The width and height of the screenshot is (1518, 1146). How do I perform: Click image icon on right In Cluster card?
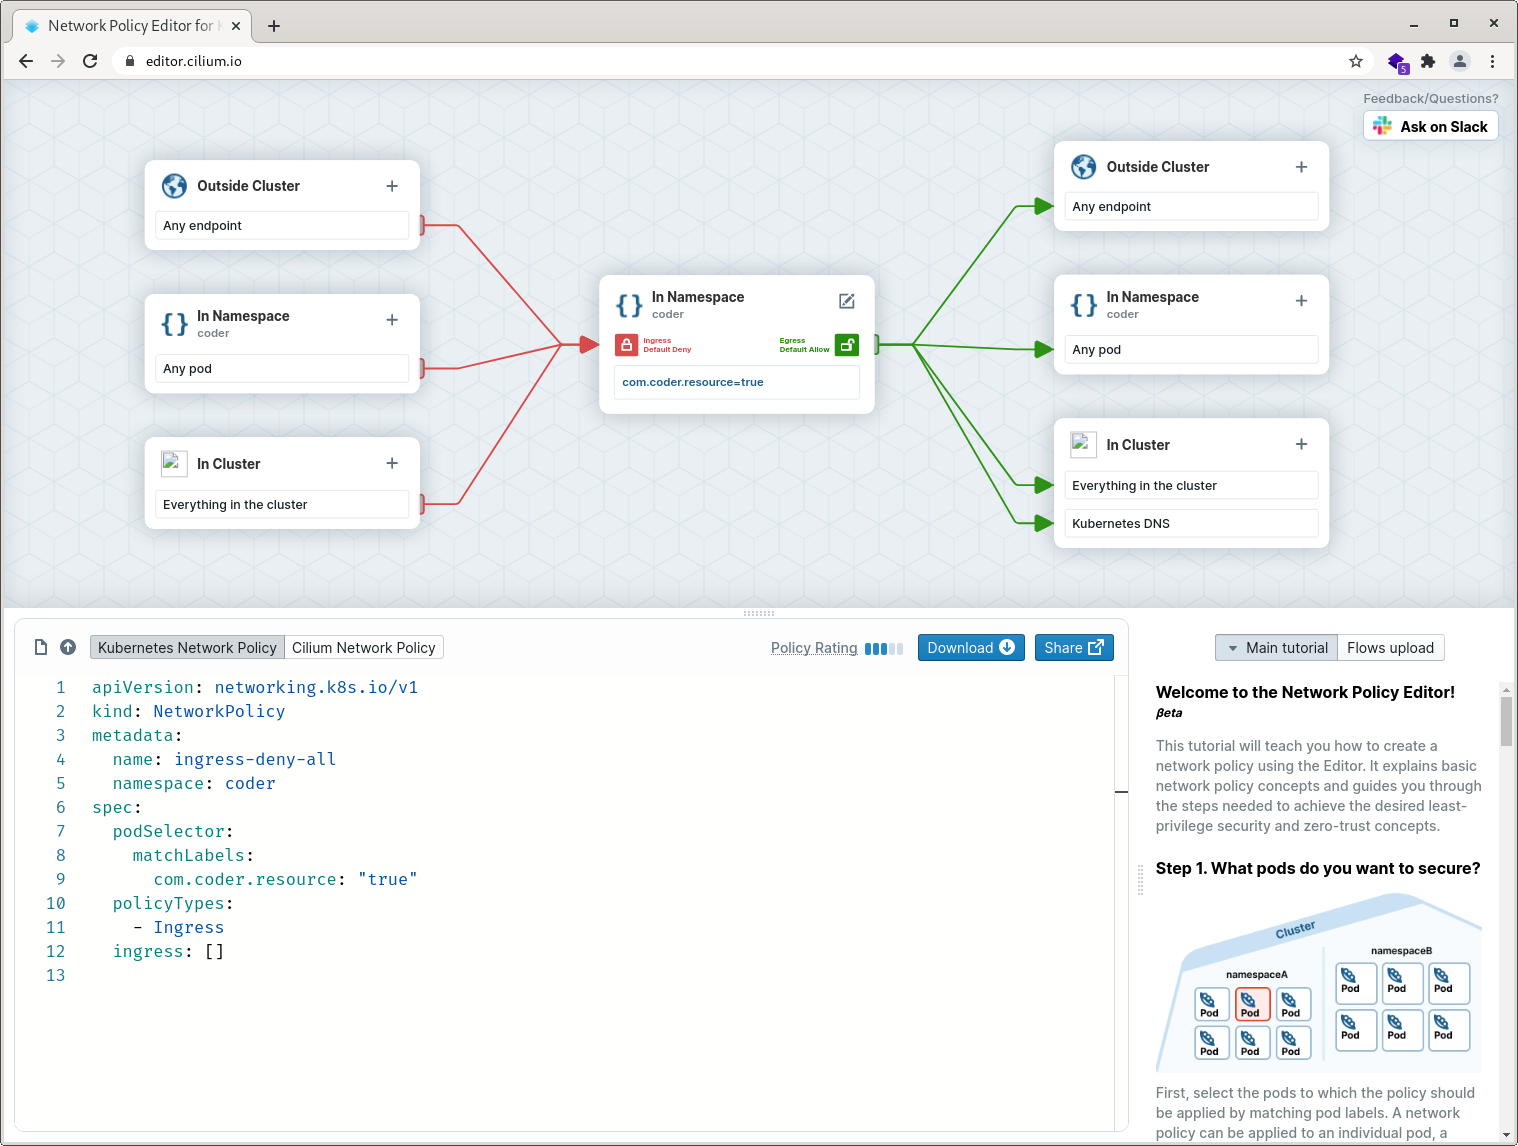pyautogui.click(x=1083, y=444)
